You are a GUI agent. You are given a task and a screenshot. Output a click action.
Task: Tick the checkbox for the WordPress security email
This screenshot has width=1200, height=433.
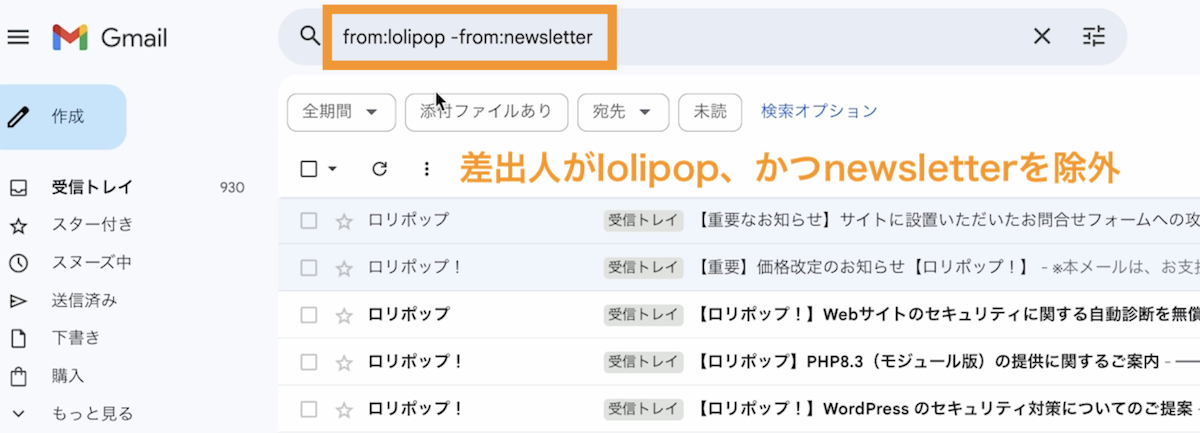(x=309, y=409)
